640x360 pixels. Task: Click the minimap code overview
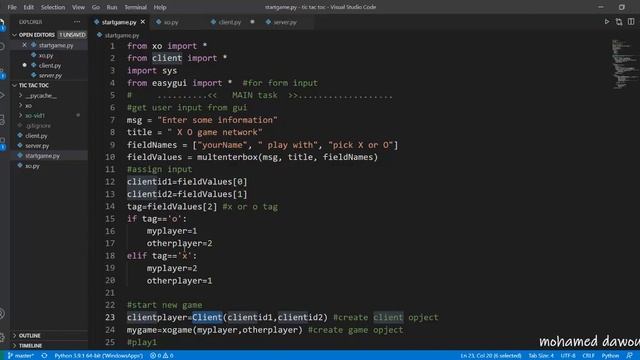pyautogui.click(x=624, y=64)
